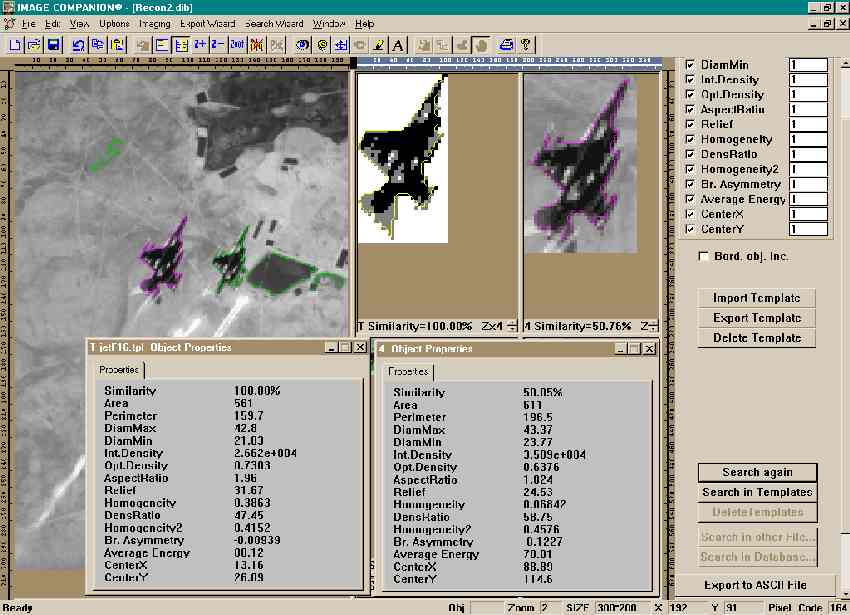The image size is (850, 615).
Task: Click the New document toolbar icon
Action: pyautogui.click(x=15, y=44)
